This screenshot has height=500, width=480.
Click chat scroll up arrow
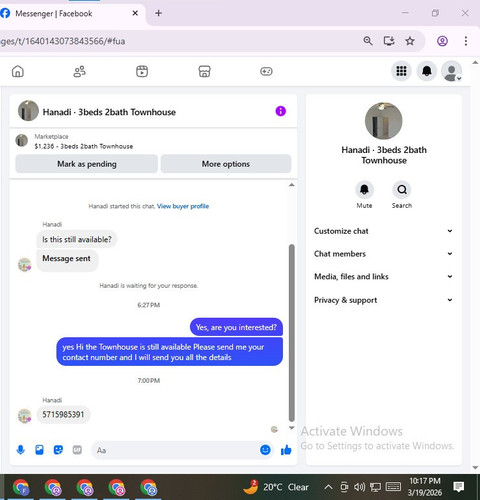tap(292, 185)
